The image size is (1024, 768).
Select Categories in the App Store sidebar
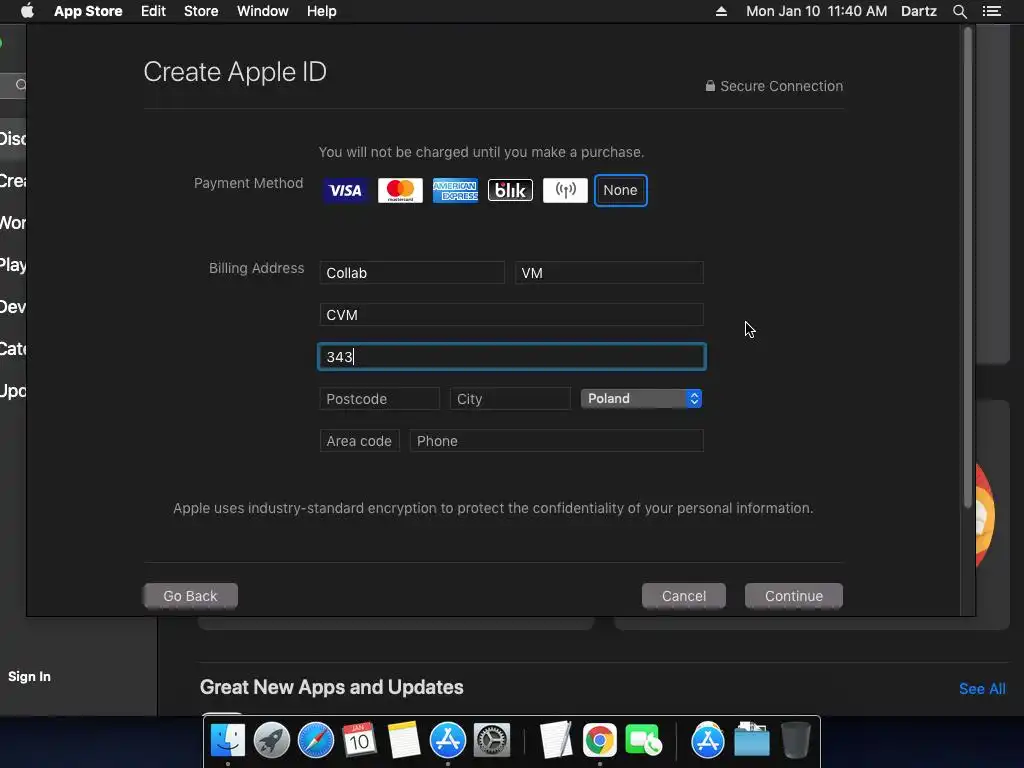point(13,349)
